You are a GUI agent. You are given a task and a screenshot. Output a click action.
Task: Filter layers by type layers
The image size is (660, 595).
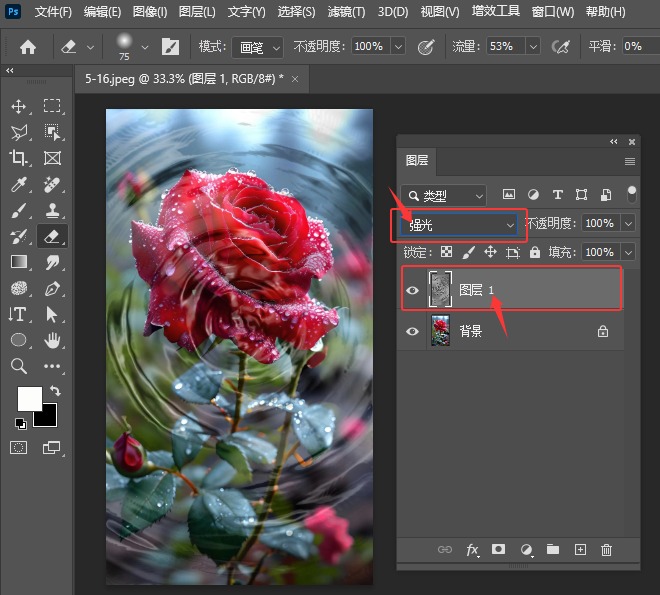tap(558, 194)
